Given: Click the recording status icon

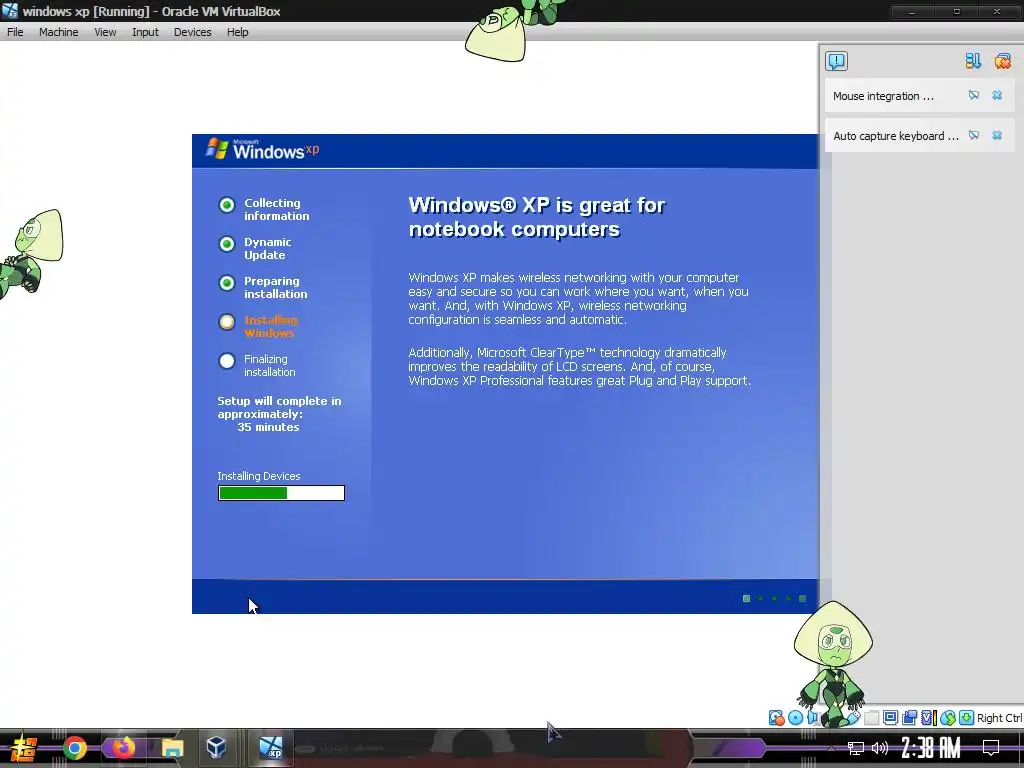Looking at the screenshot, I should (909, 718).
